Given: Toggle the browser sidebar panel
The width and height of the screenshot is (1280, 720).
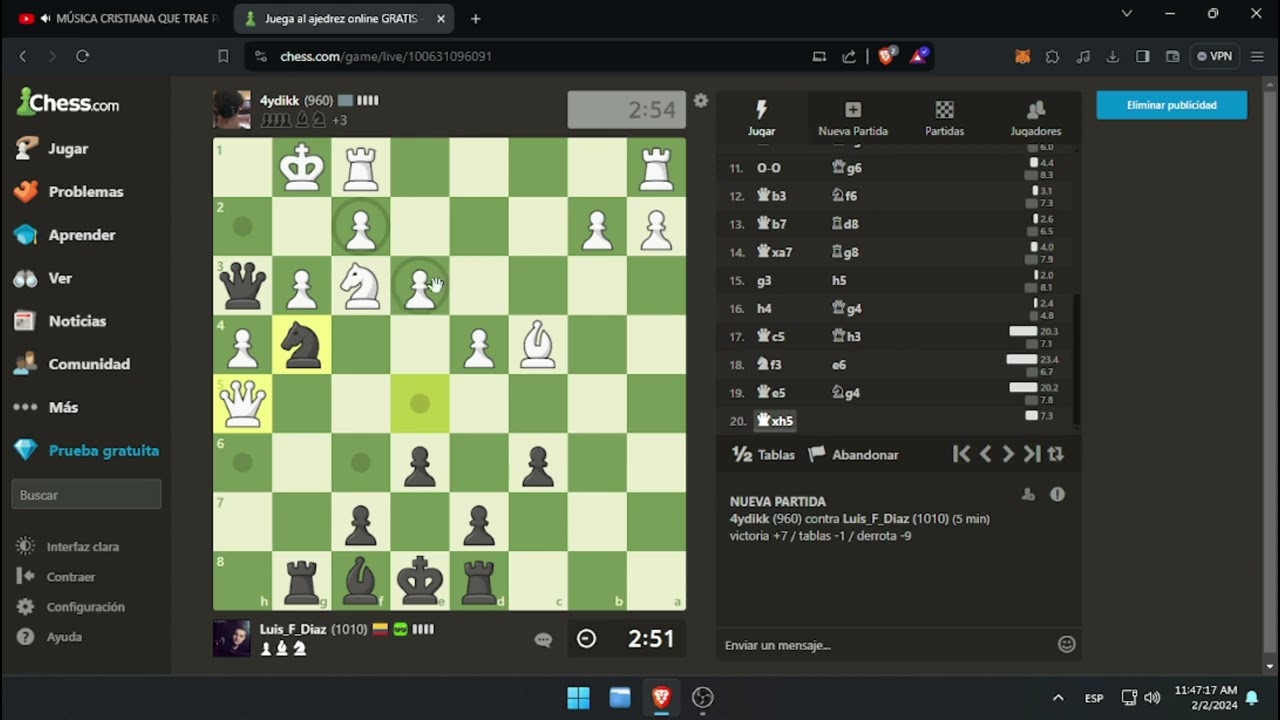Looking at the screenshot, I should click(x=1142, y=56).
